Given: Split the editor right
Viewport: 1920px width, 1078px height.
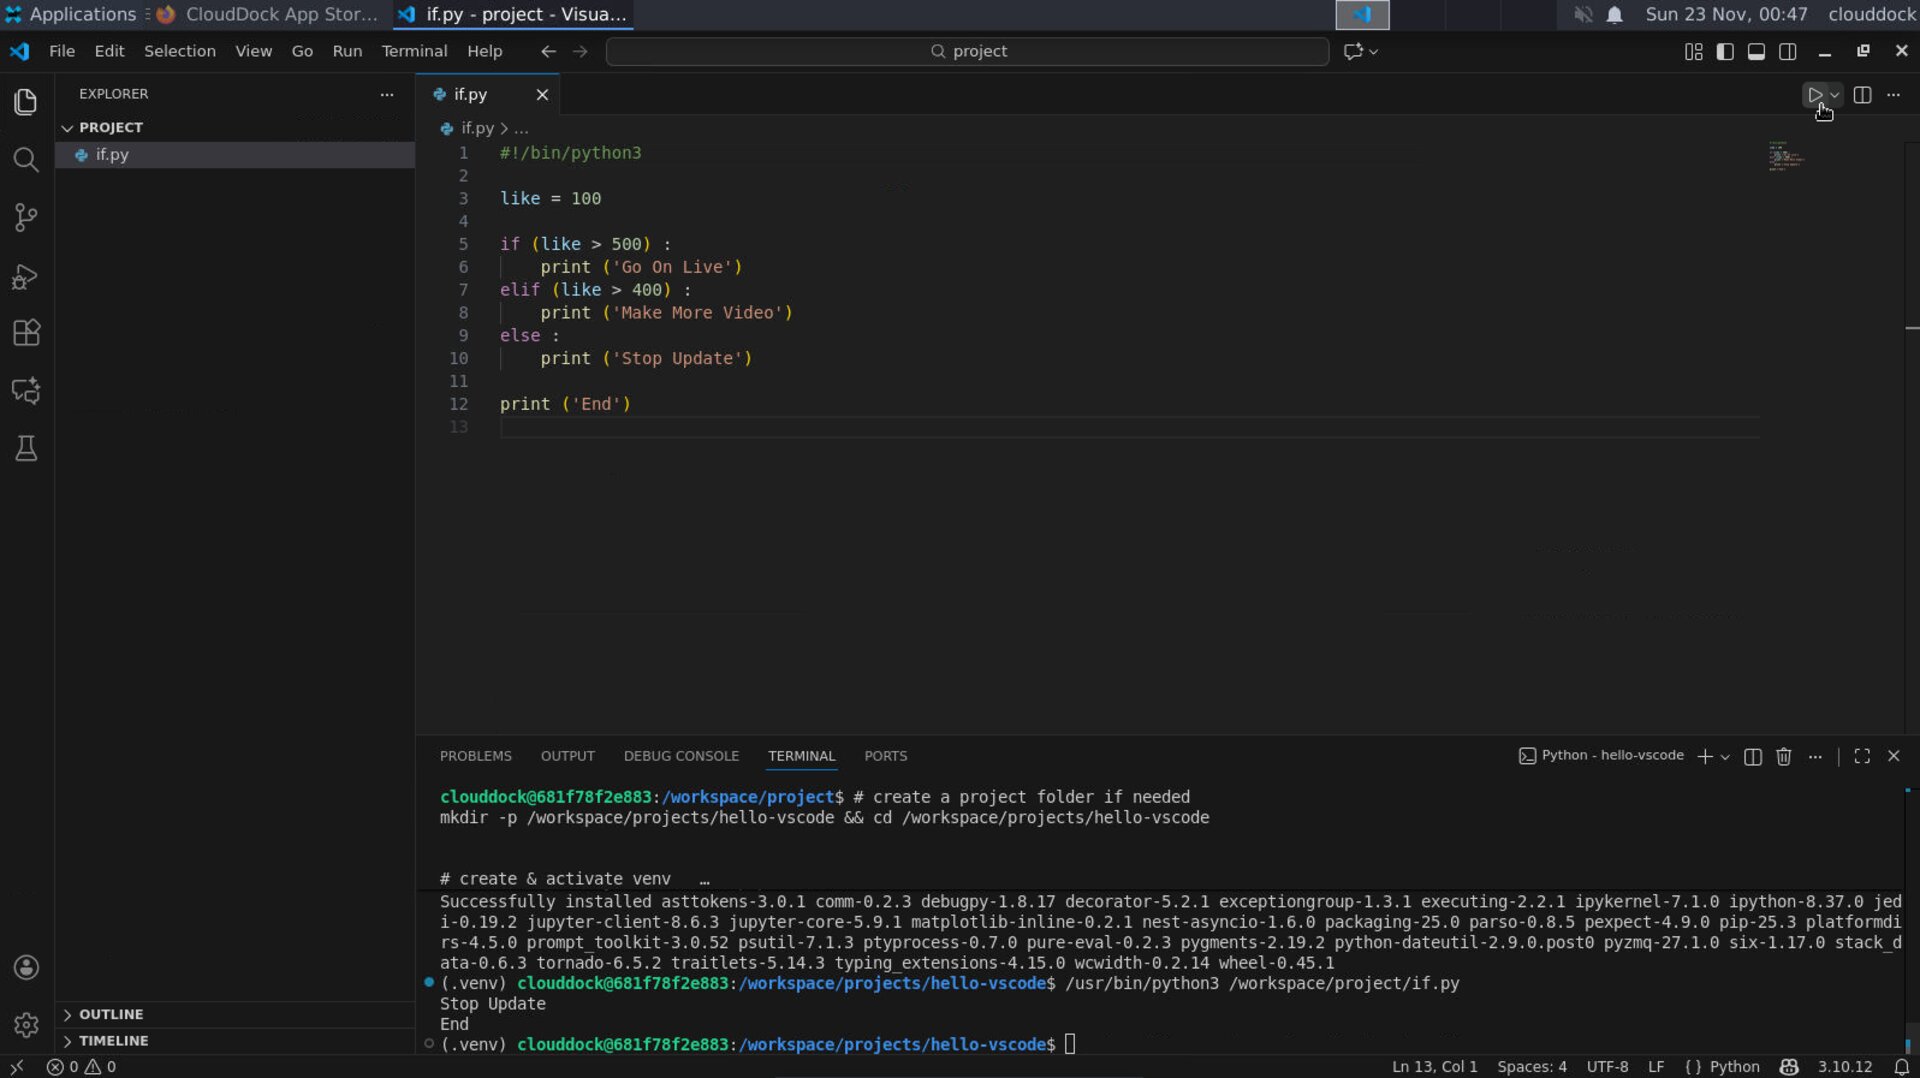Looking at the screenshot, I should pyautogui.click(x=1863, y=95).
